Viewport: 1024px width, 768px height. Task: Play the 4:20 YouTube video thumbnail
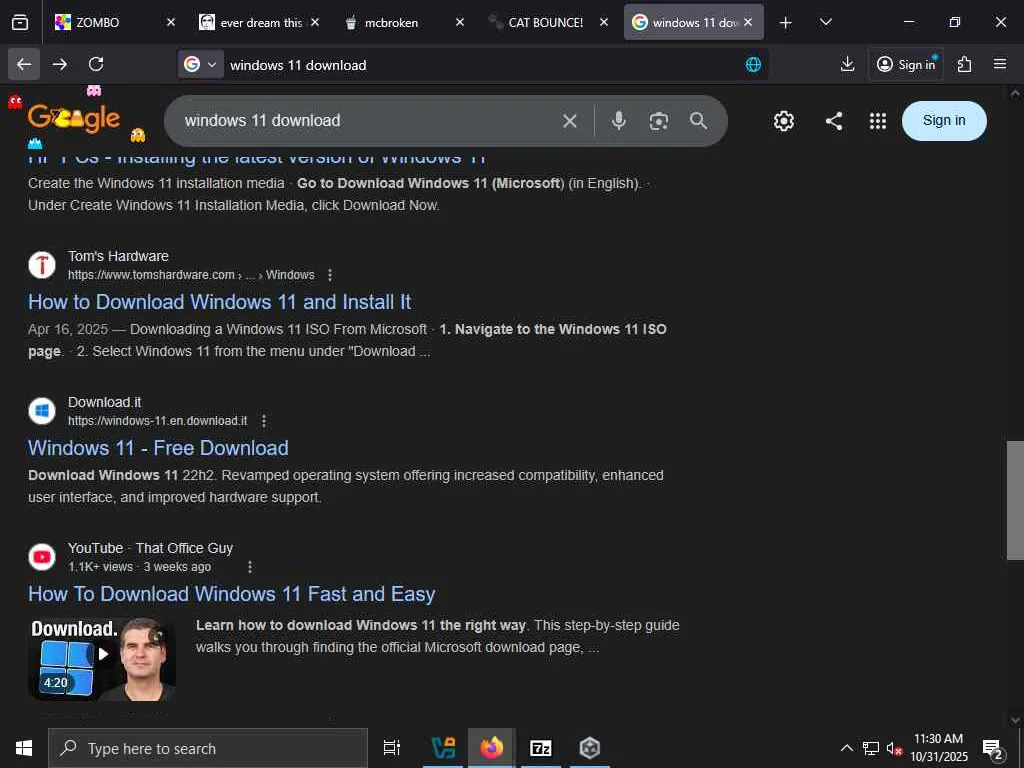coord(102,660)
